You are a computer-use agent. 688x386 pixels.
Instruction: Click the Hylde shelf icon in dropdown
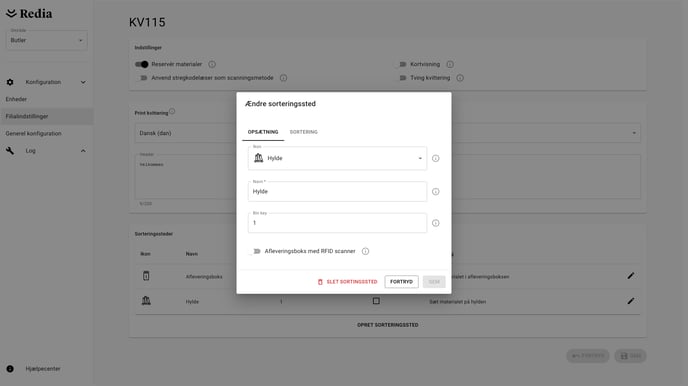click(258, 158)
